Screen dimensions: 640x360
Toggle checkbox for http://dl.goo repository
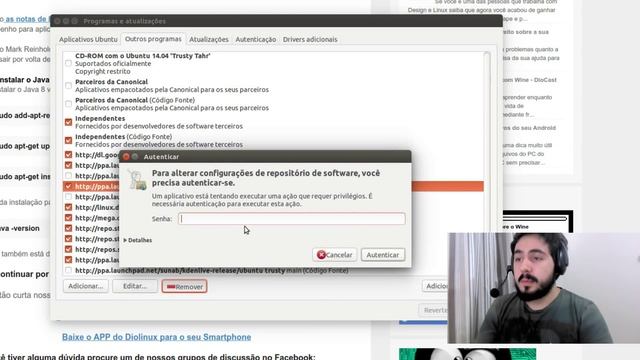point(68,155)
